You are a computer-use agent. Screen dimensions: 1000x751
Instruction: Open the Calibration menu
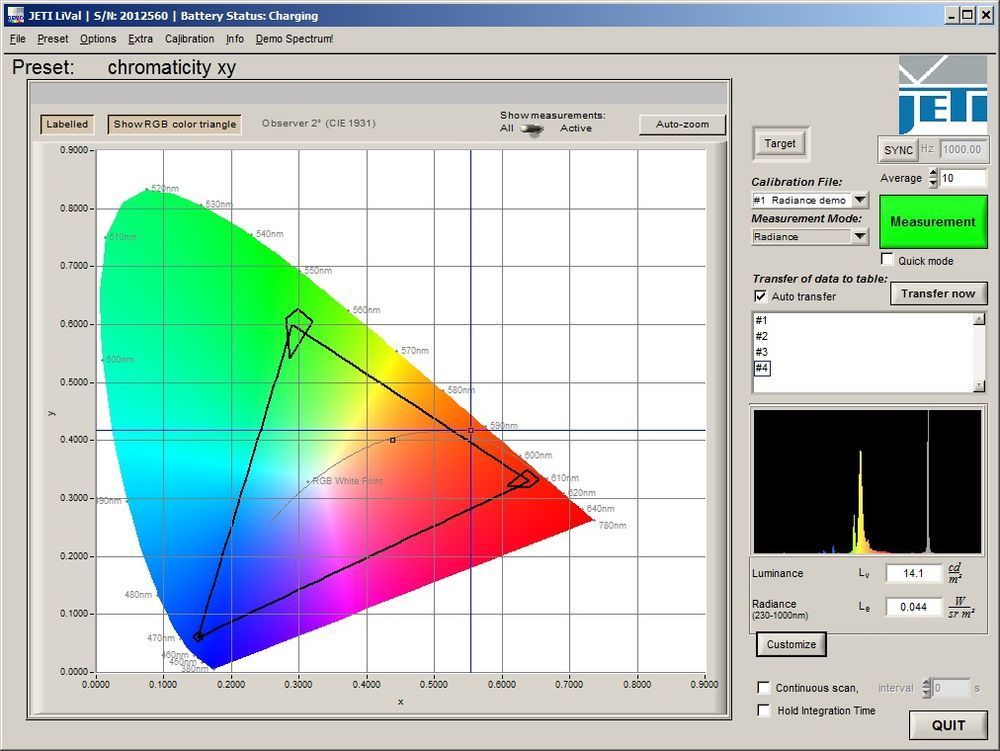[189, 39]
